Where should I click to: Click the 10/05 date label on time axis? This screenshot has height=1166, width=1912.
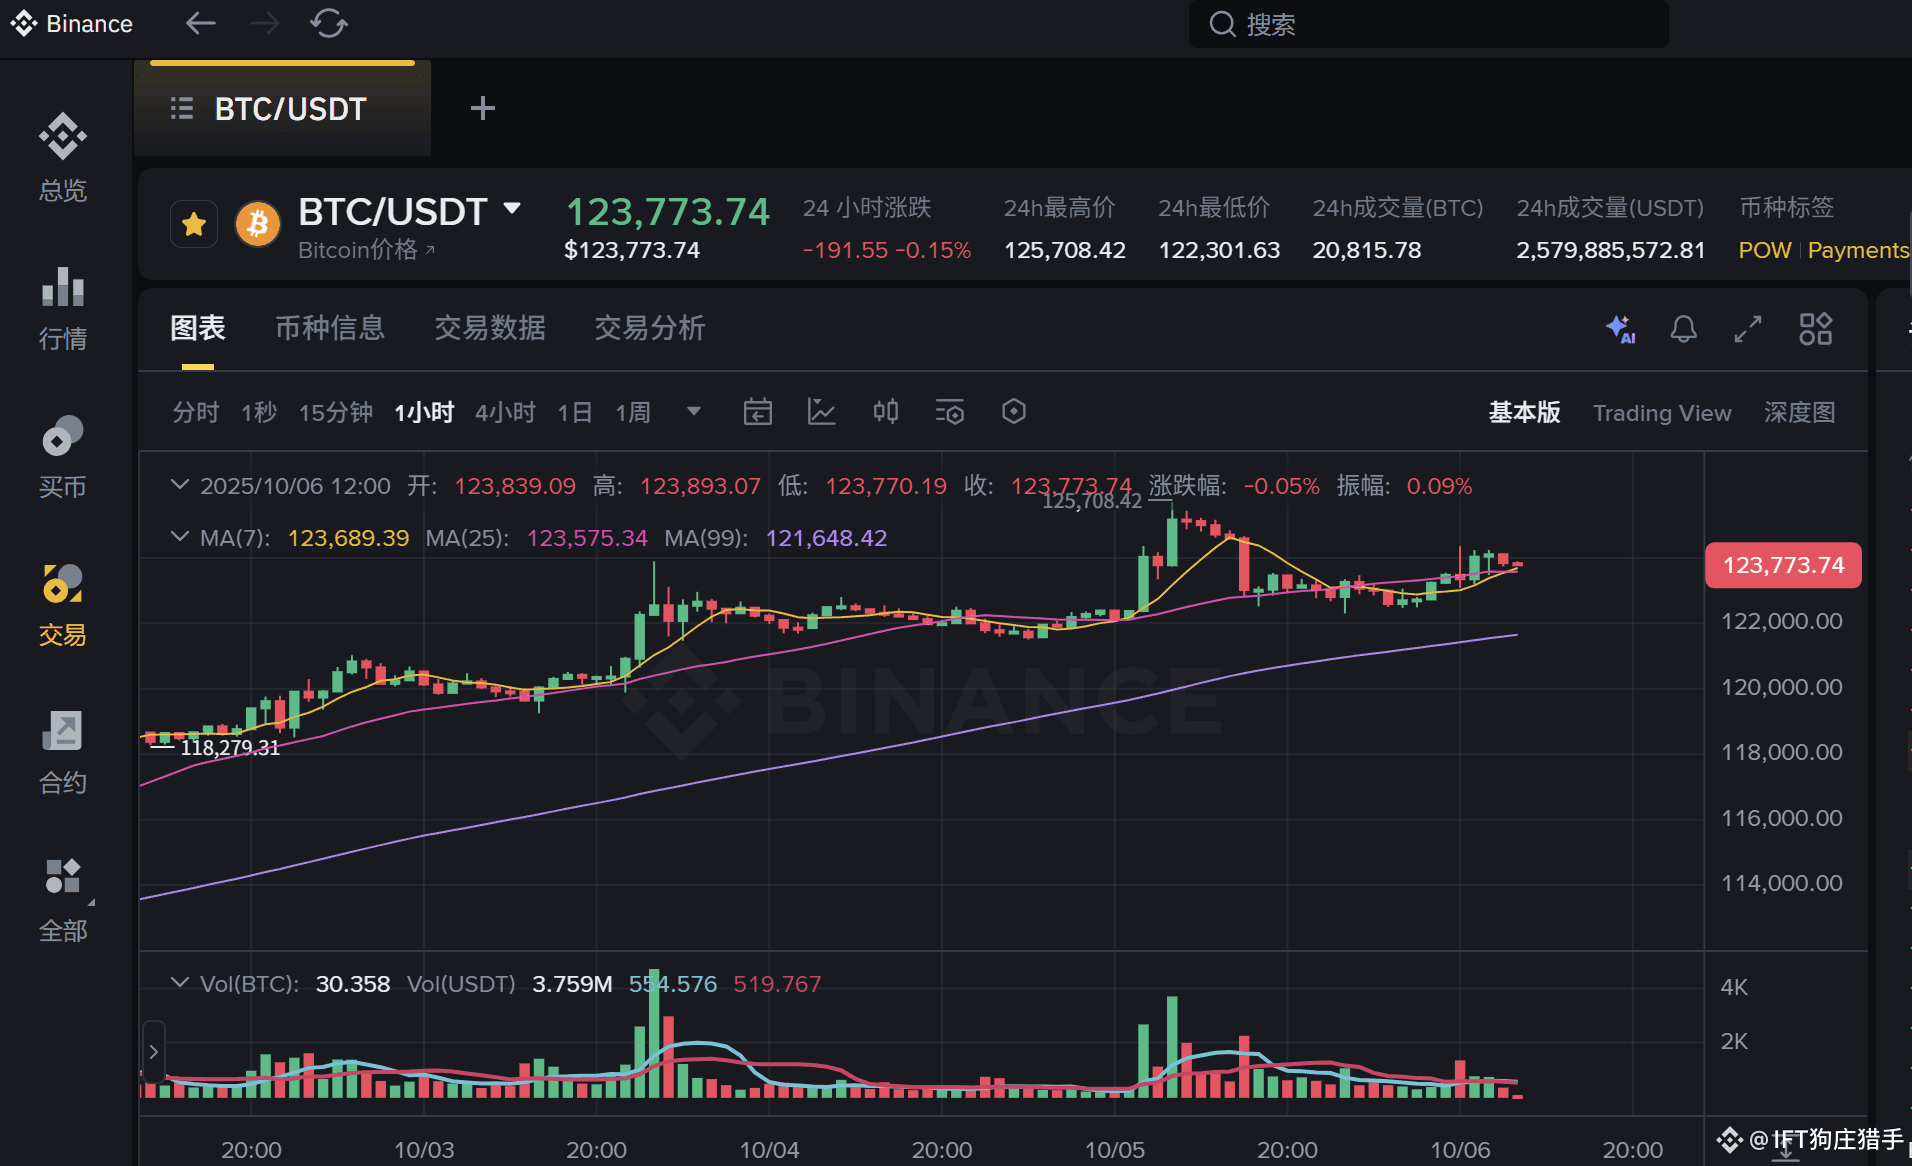1115,1150
